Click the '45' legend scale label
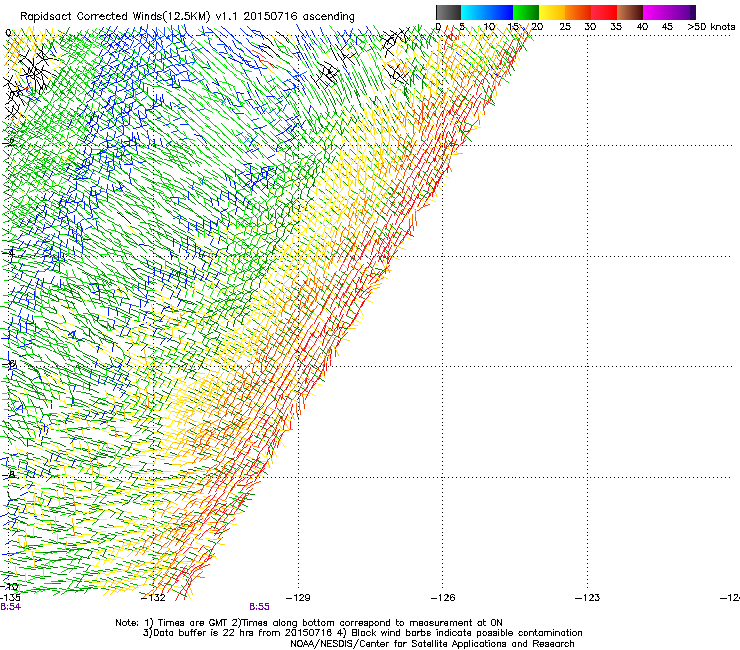 click(x=667, y=27)
